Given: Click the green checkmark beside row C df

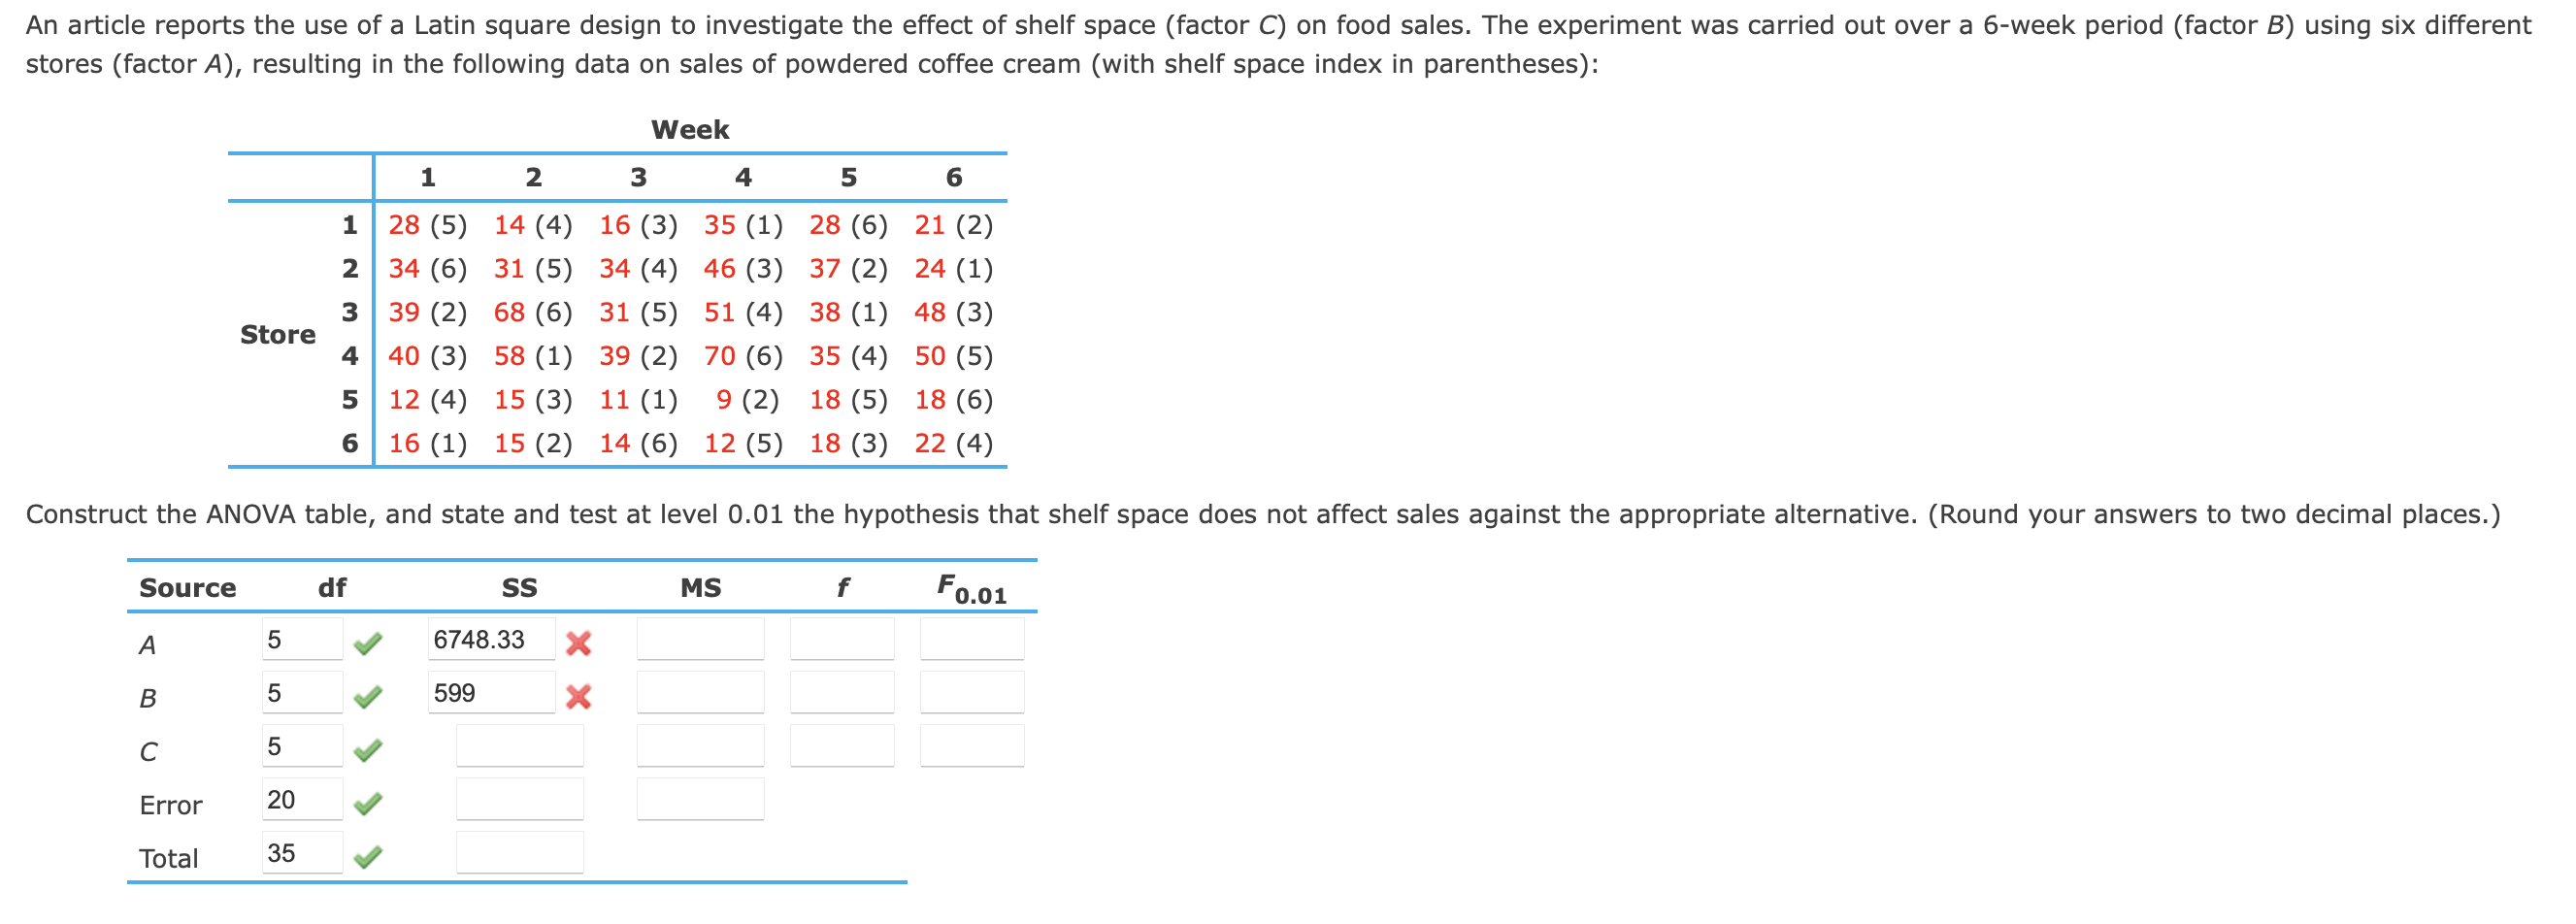Looking at the screenshot, I should click(x=368, y=746).
